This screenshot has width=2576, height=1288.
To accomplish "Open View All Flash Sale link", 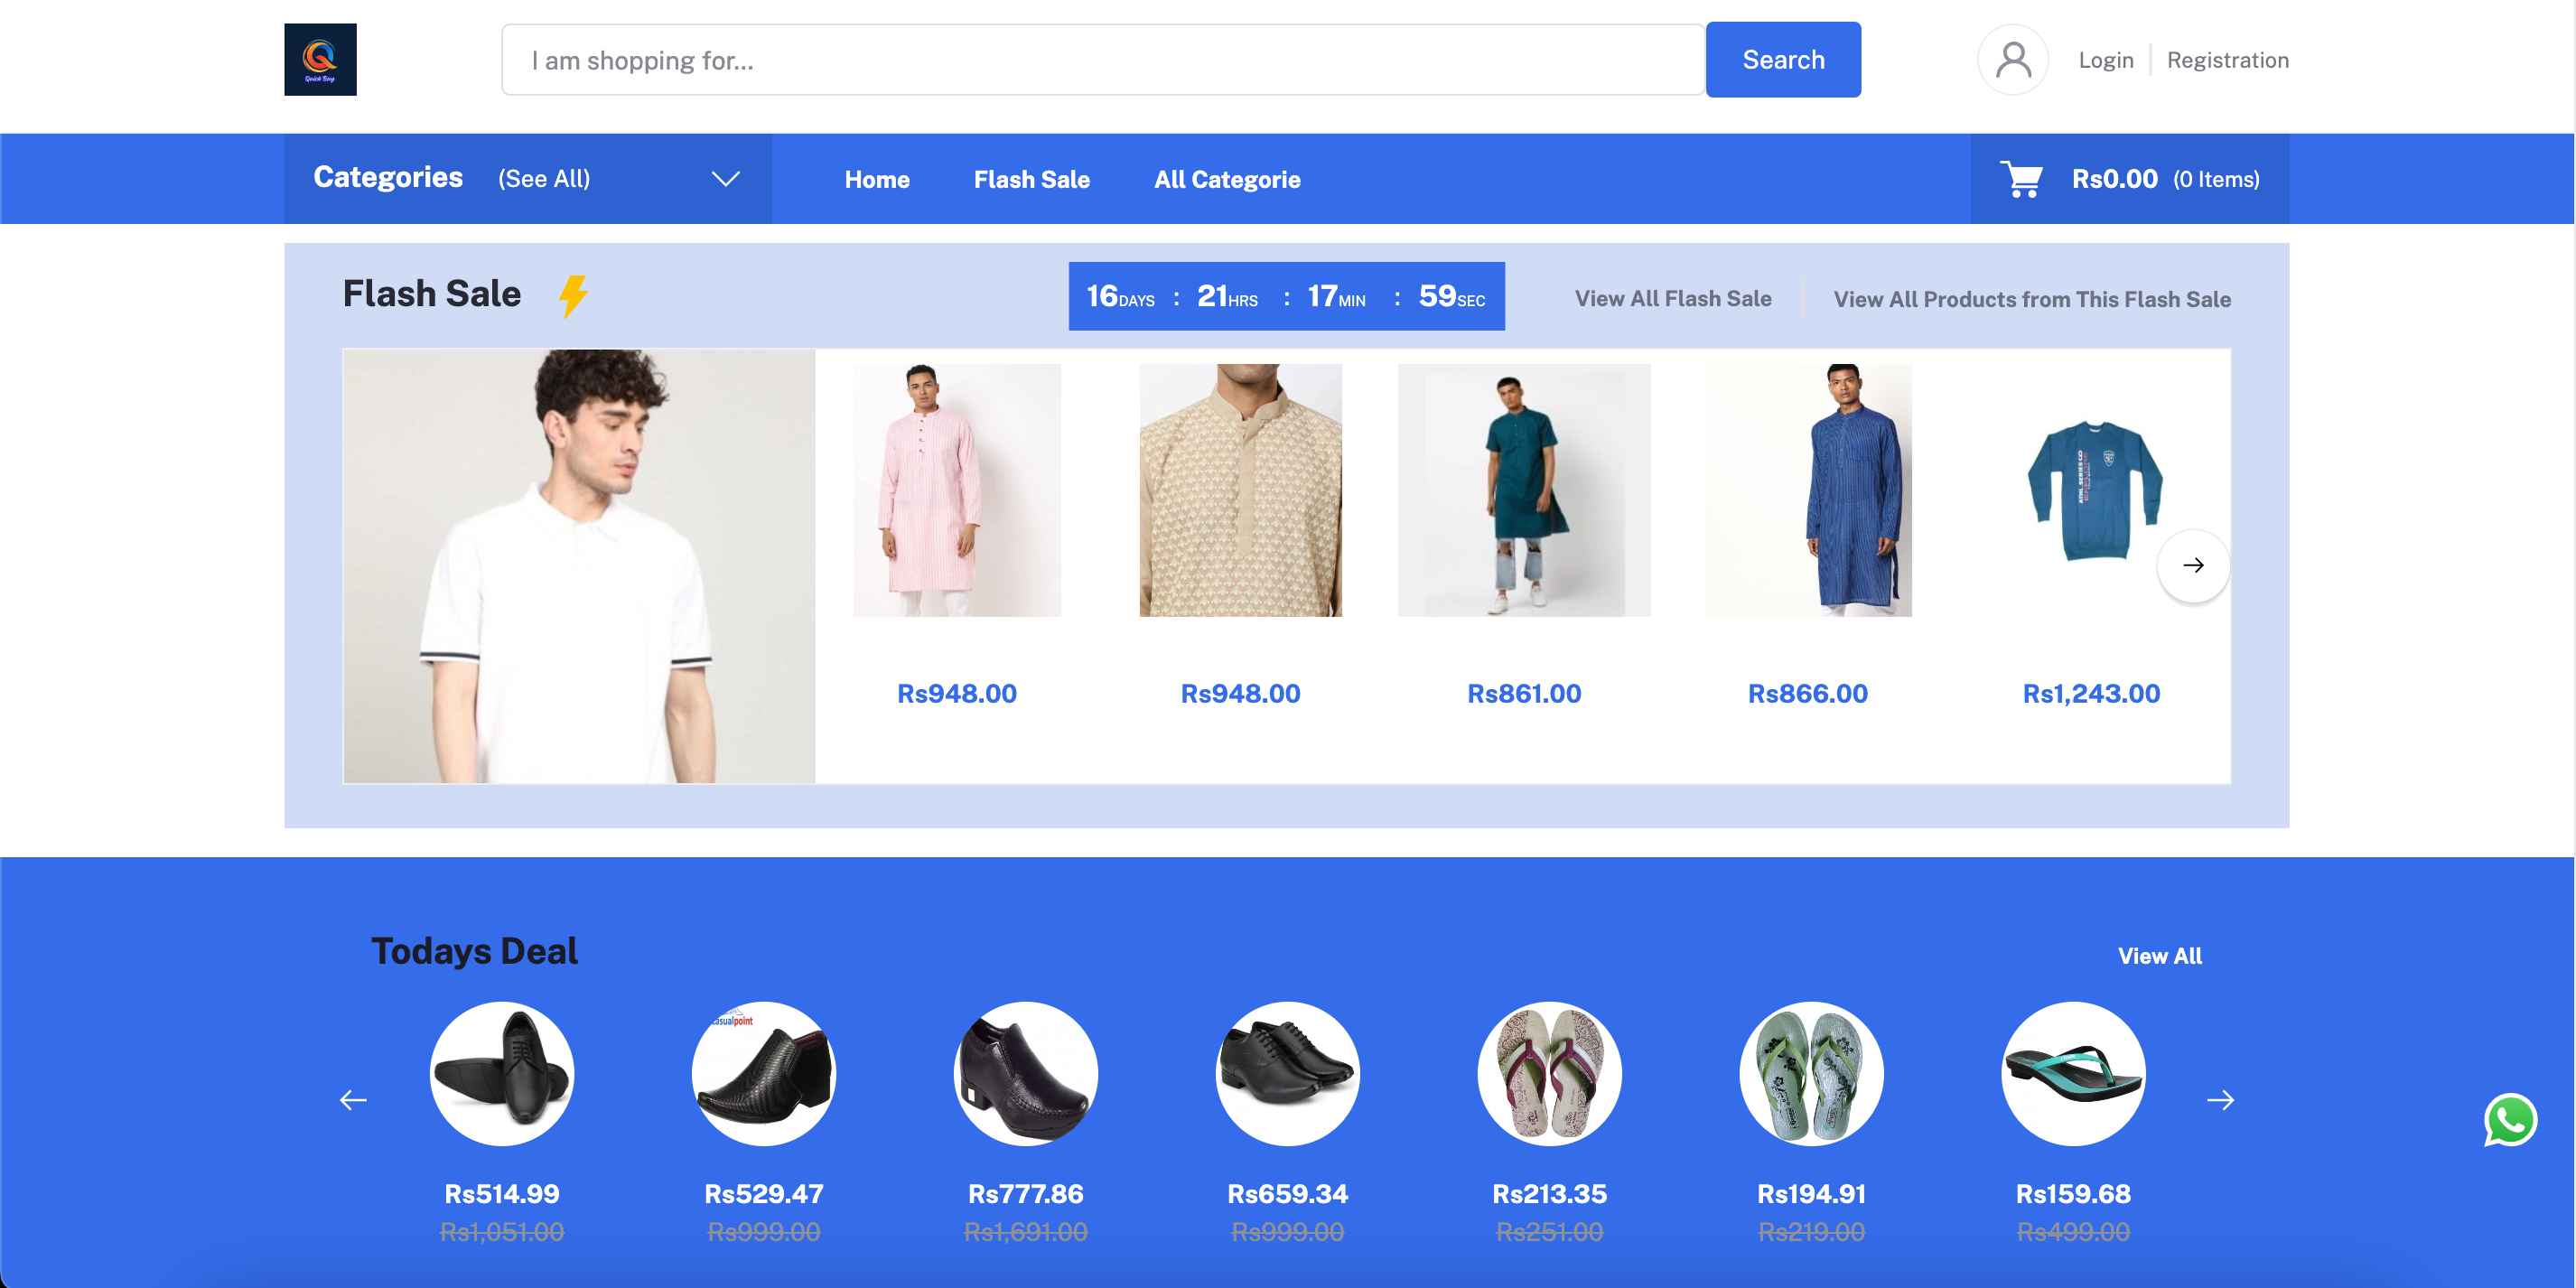I will pyautogui.click(x=1673, y=299).
